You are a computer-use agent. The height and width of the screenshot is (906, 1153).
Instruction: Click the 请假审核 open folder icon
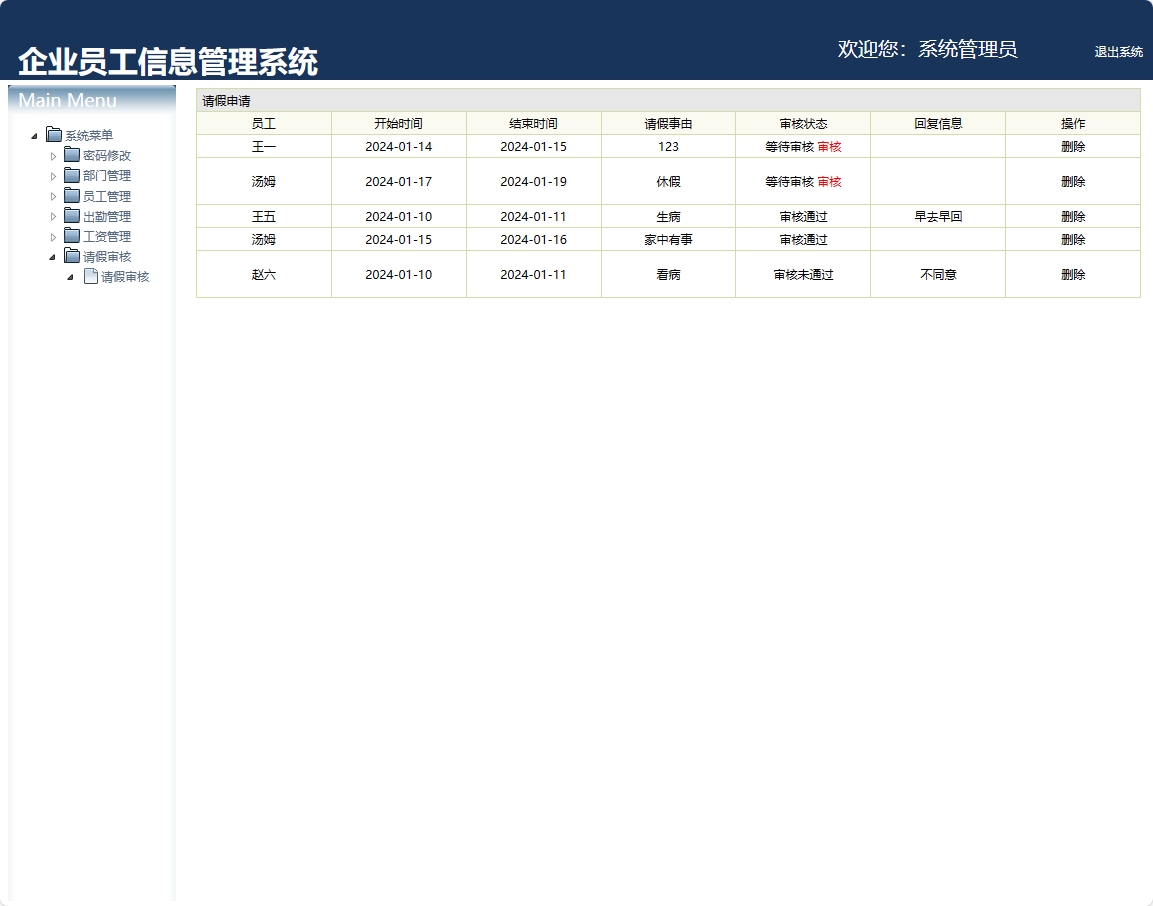pyautogui.click(x=72, y=256)
